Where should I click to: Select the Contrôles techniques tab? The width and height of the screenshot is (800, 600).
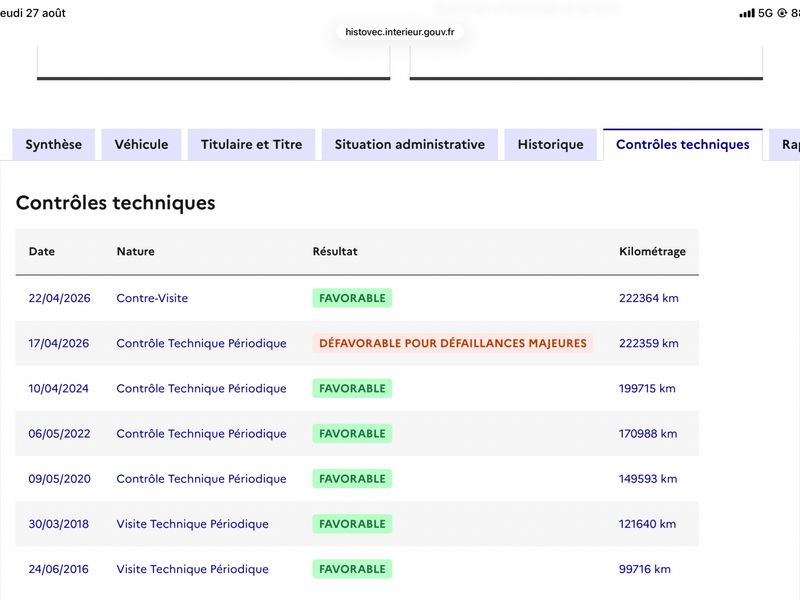click(x=683, y=144)
